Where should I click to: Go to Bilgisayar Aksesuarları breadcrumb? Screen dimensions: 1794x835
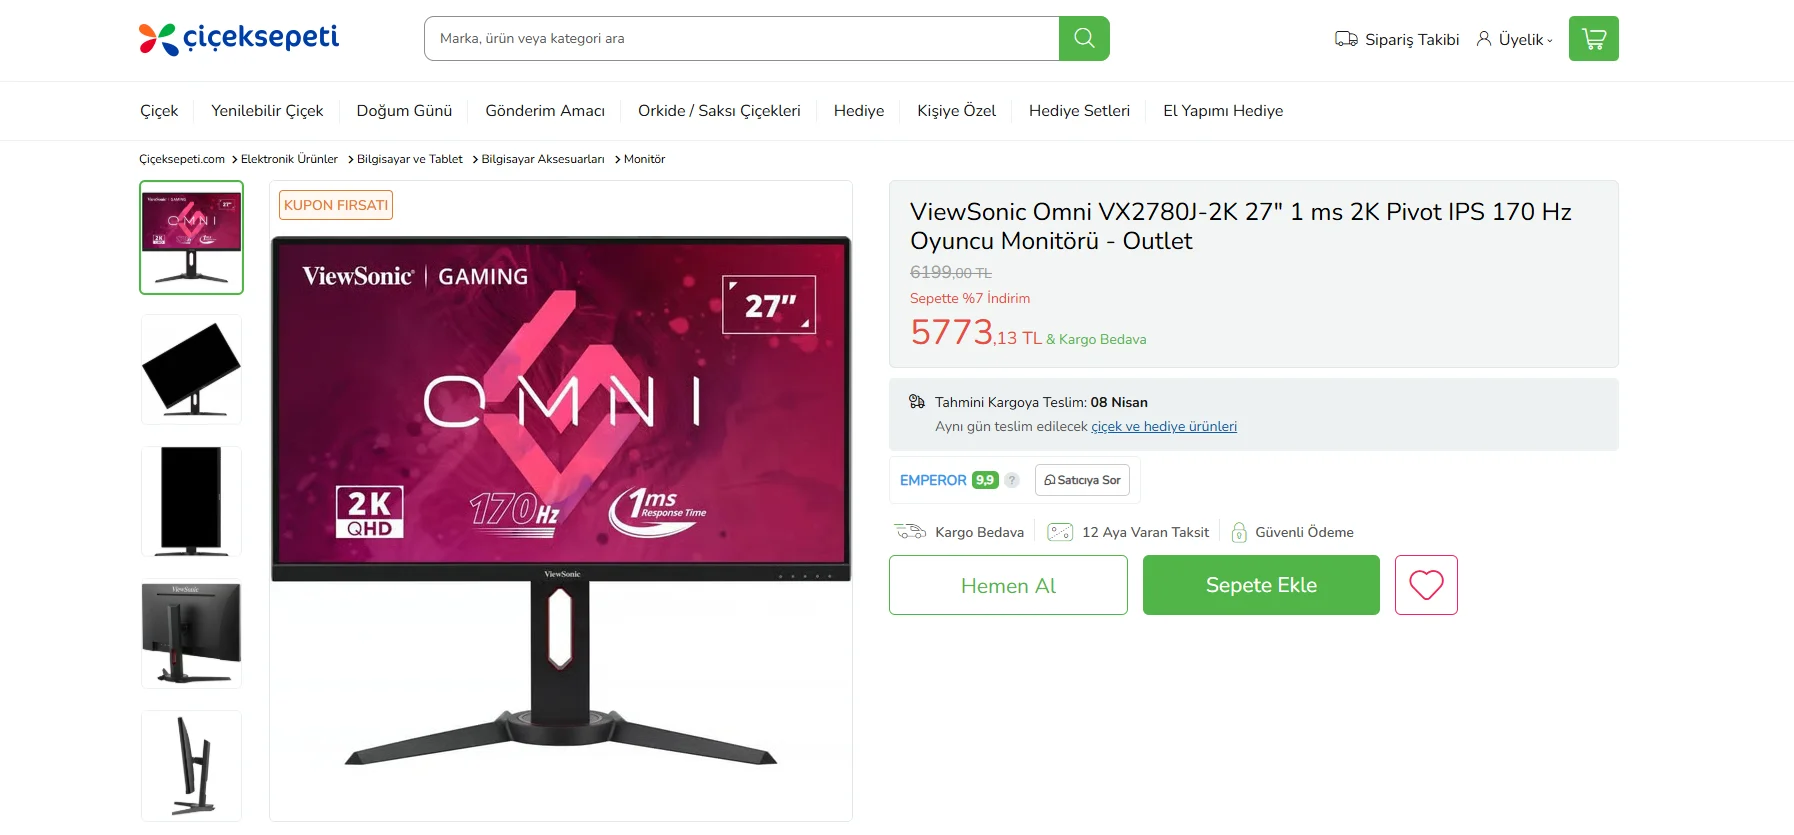click(543, 159)
